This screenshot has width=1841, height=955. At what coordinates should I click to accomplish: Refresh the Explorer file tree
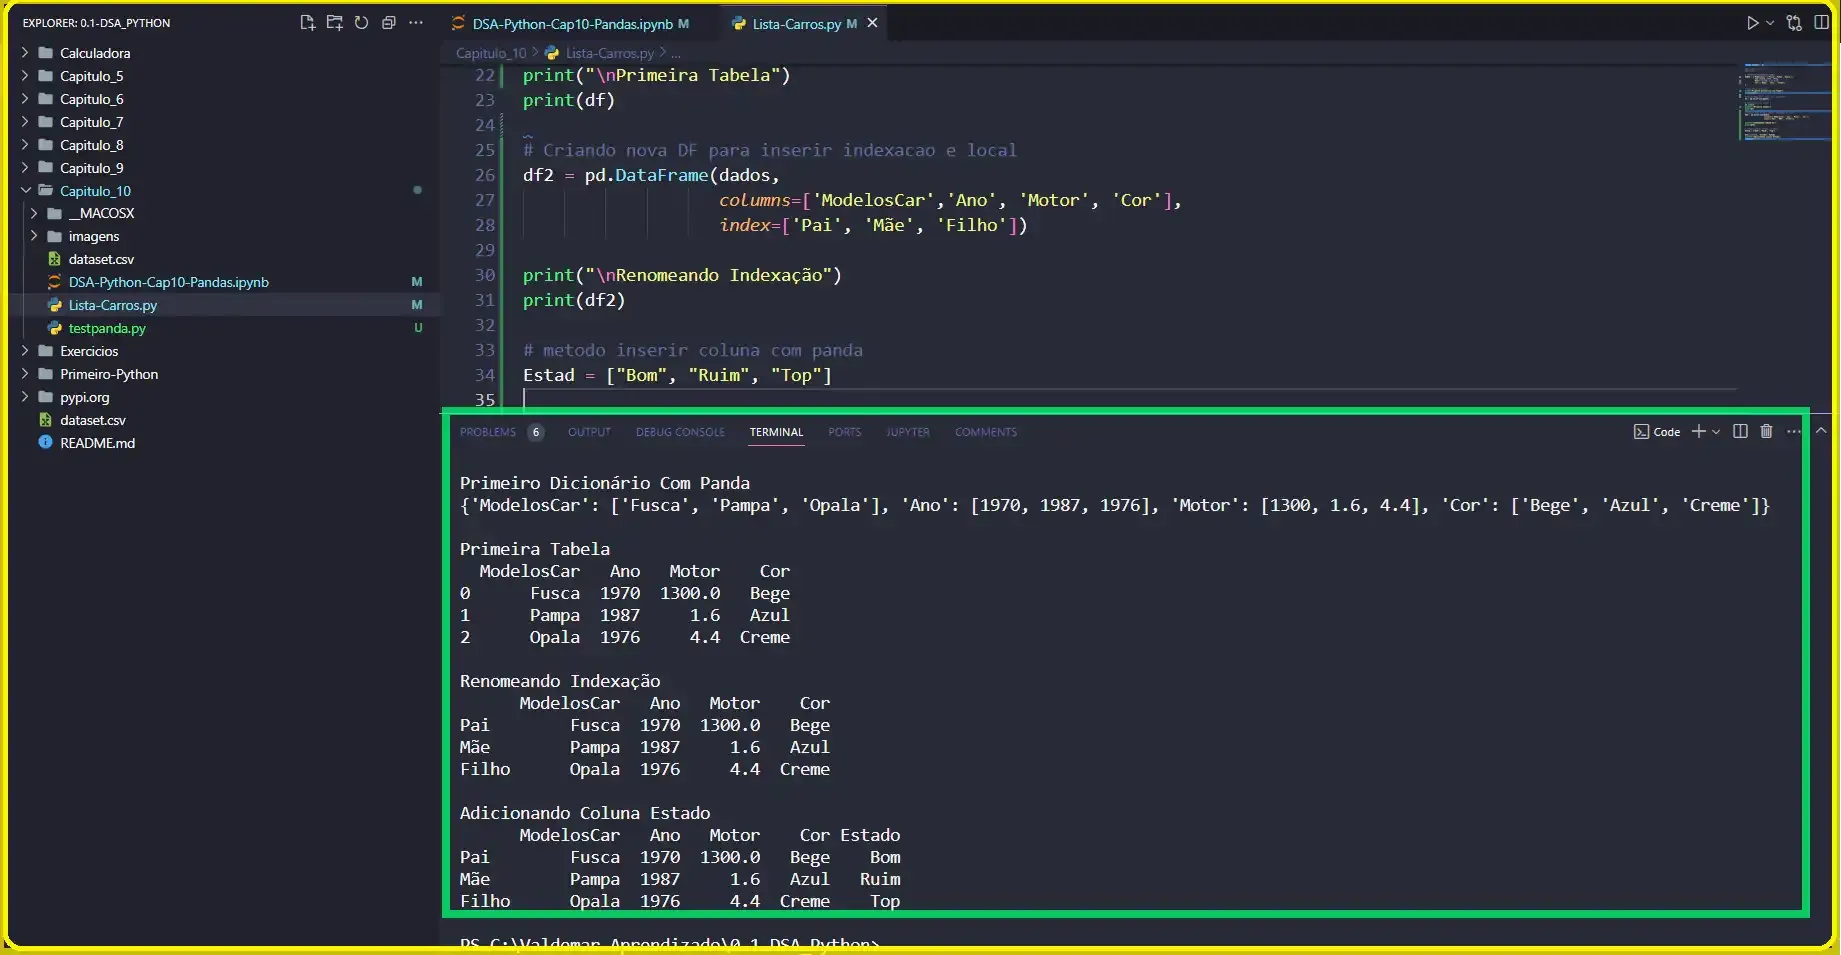[361, 22]
